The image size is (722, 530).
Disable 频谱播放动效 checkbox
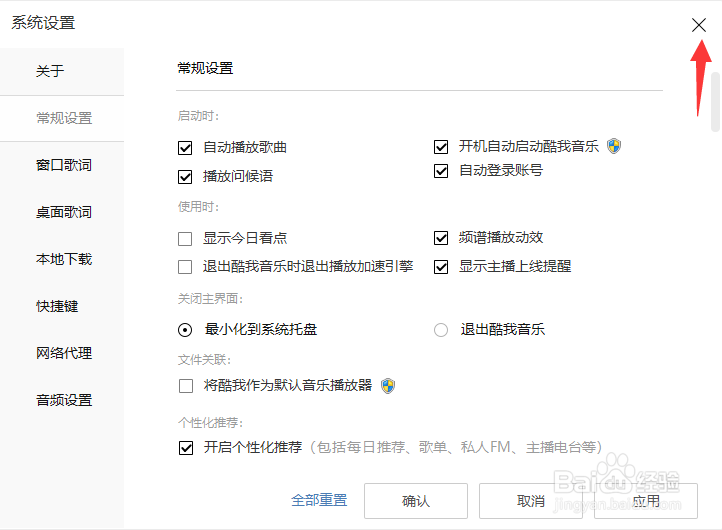pyautogui.click(x=441, y=238)
